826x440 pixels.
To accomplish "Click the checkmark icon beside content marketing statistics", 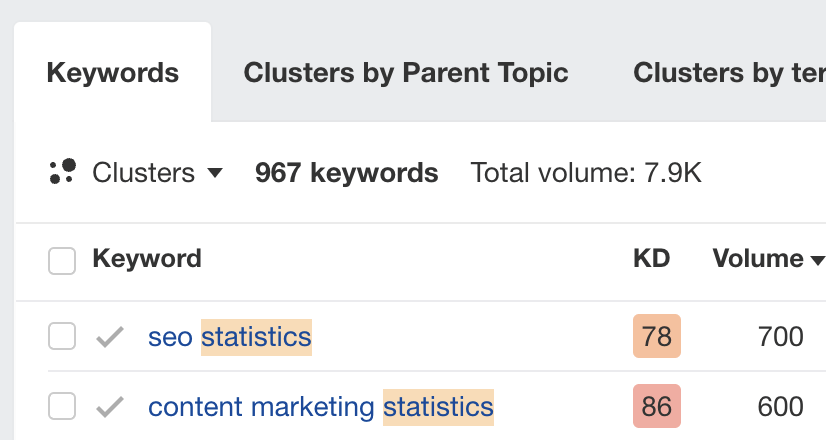I will [110, 407].
